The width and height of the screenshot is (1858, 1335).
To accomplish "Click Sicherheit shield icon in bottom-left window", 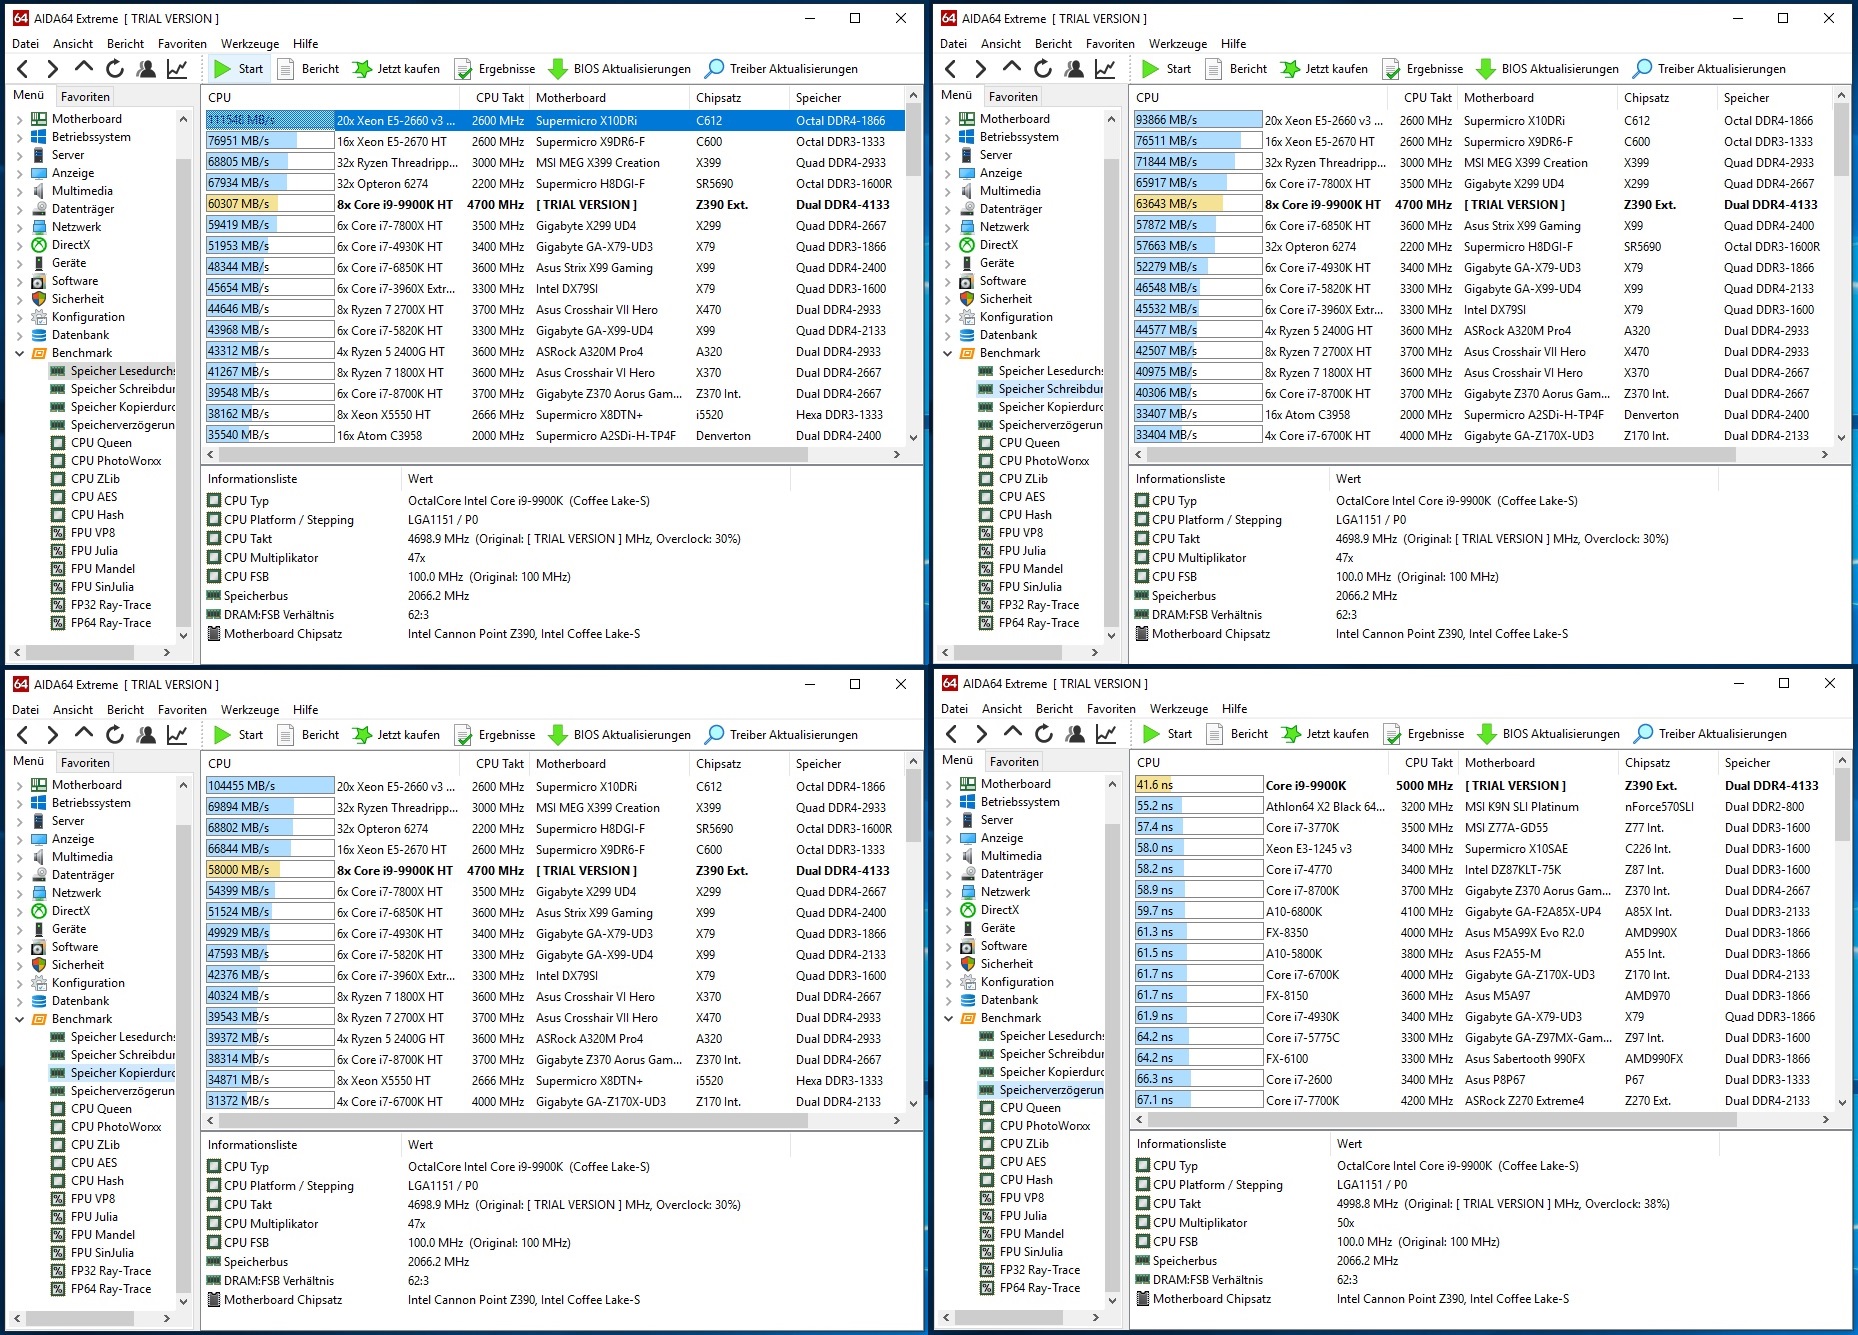I will [39, 965].
